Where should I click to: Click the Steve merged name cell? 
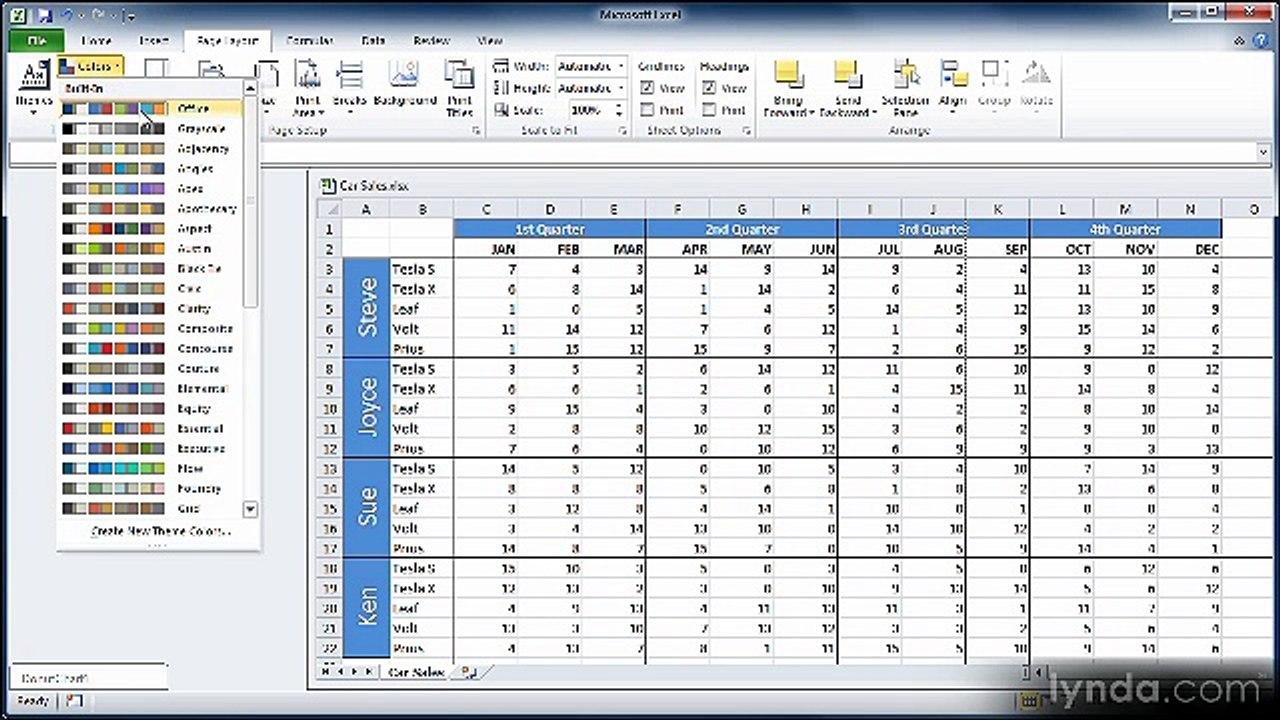[367, 308]
